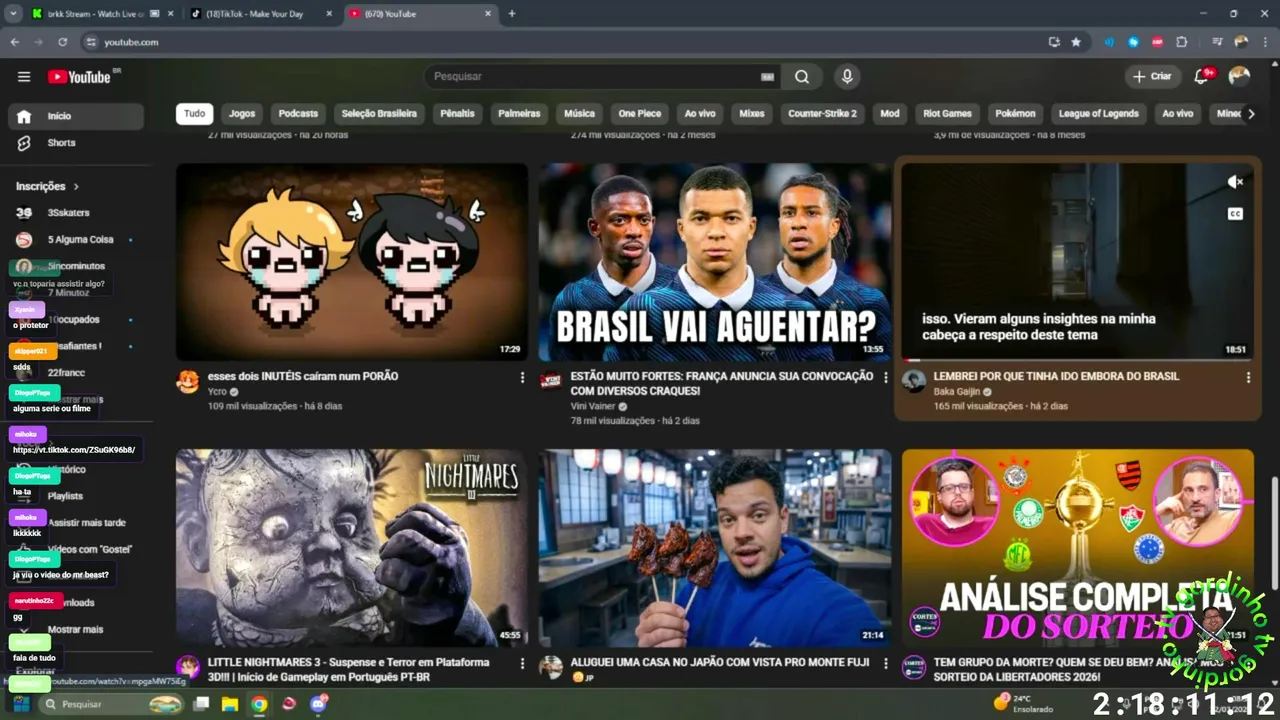1280x720 pixels.
Task: Select the One Piece chip
Action: click(640, 114)
